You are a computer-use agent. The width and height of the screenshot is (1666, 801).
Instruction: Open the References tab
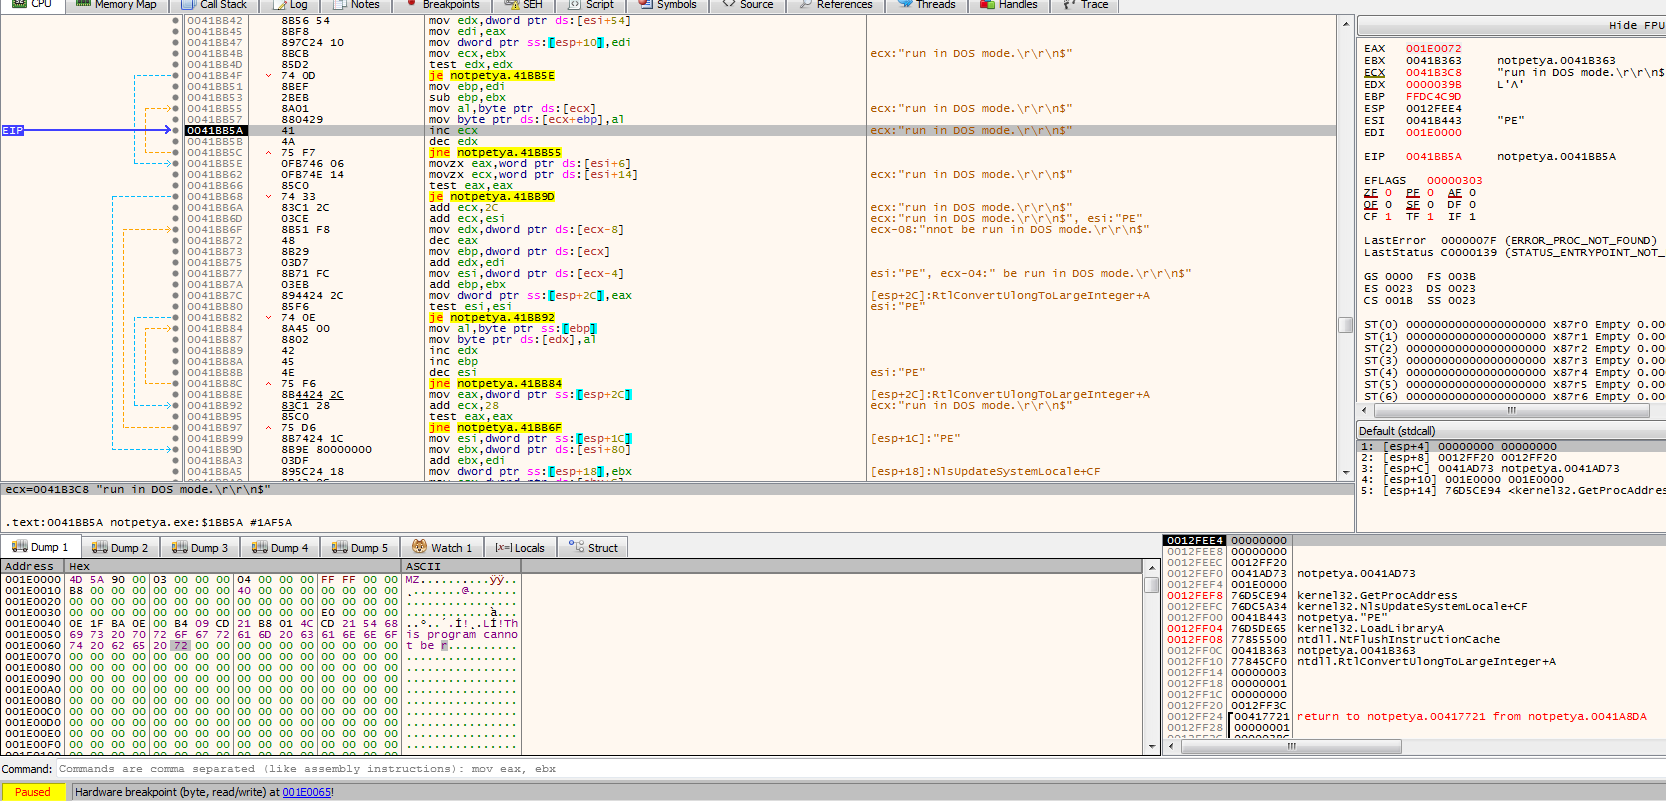tap(836, 5)
